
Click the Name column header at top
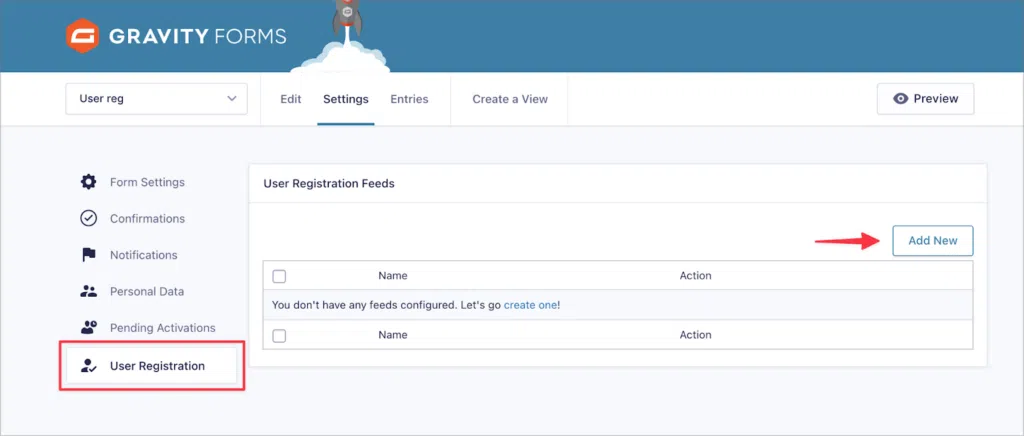coord(392,275)
